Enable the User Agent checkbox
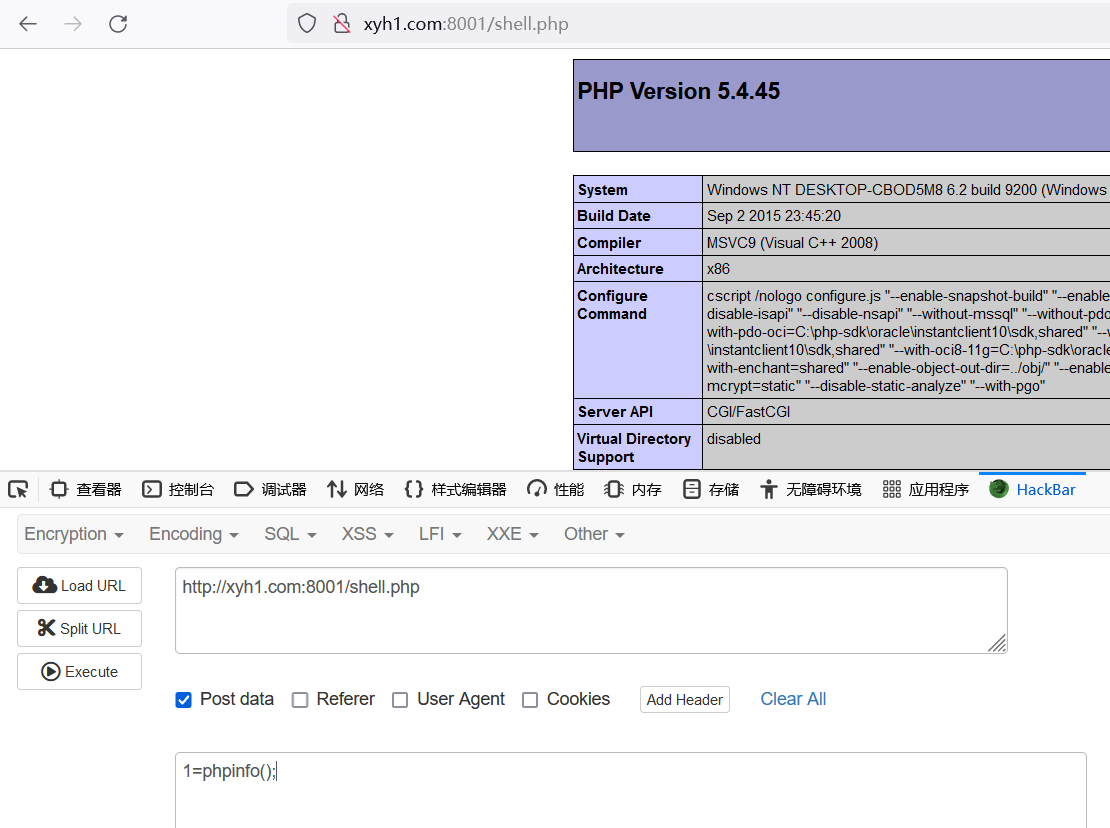 [x=400, y=700]
